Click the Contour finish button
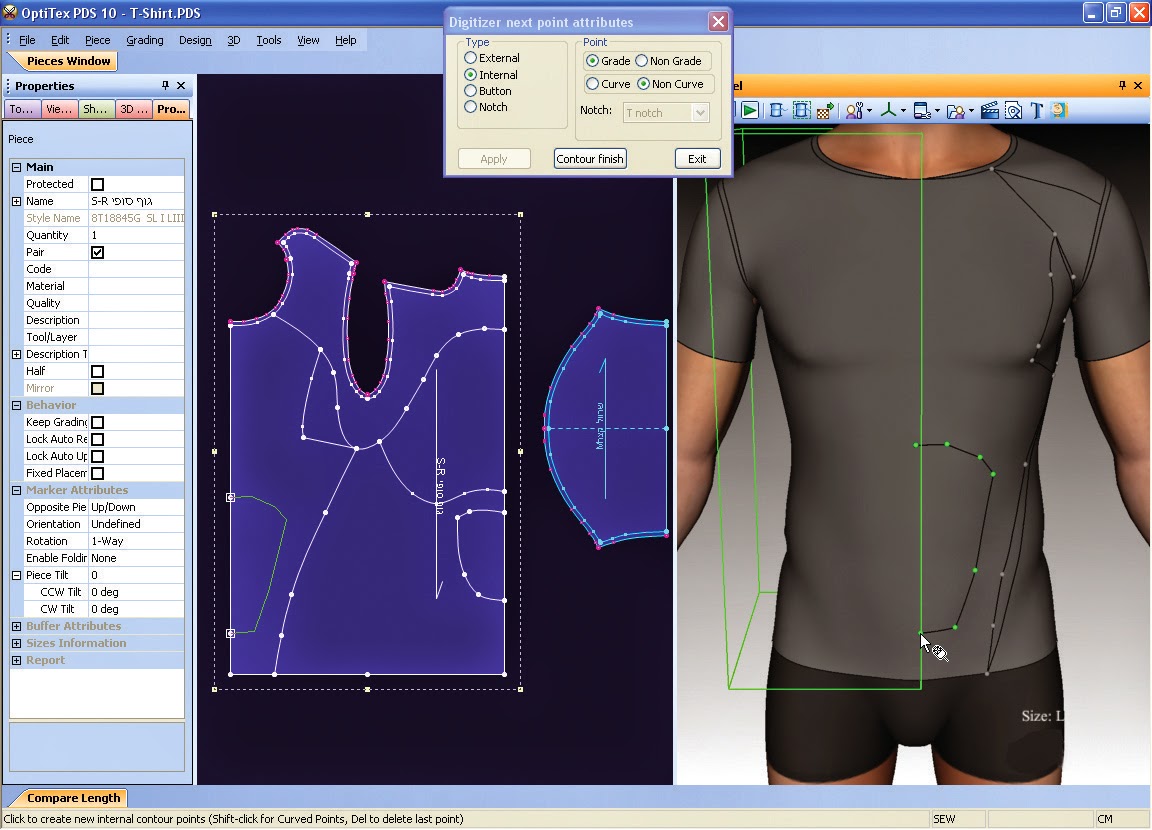This screenshot has height=830, width=1152. coord(590,159)
